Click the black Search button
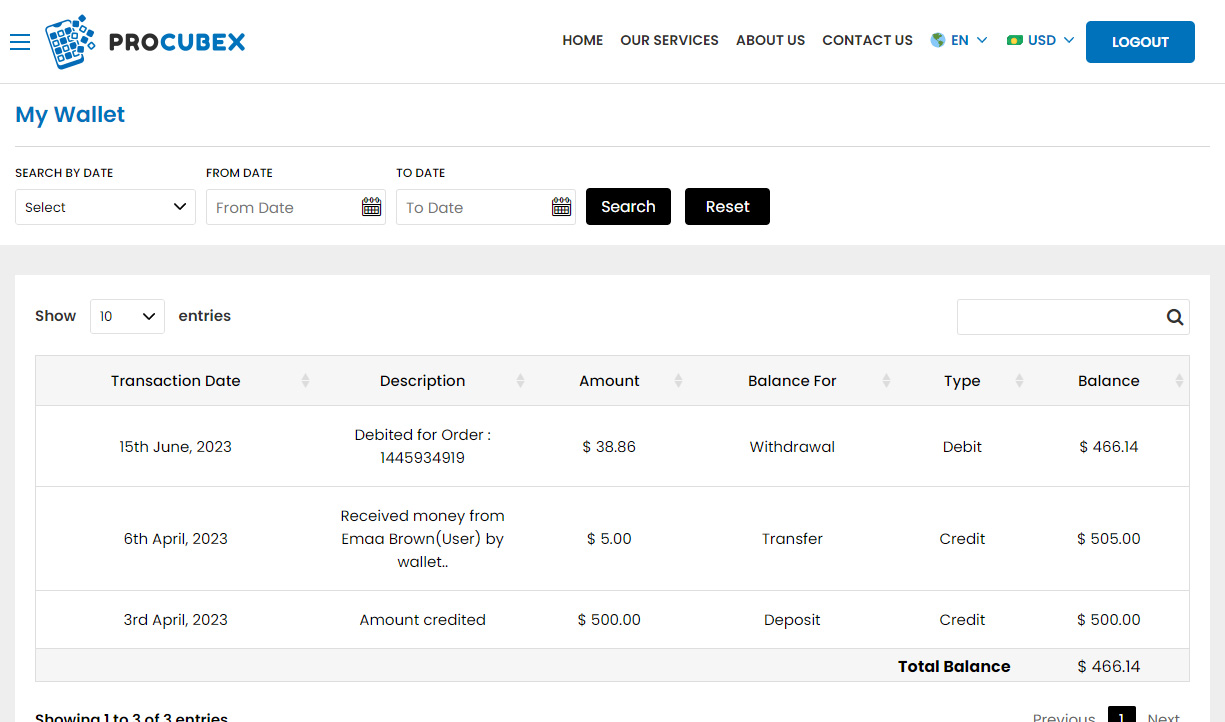Image resolution: width=1225 pixels, height=722 pixels. [x=628, y=207]
